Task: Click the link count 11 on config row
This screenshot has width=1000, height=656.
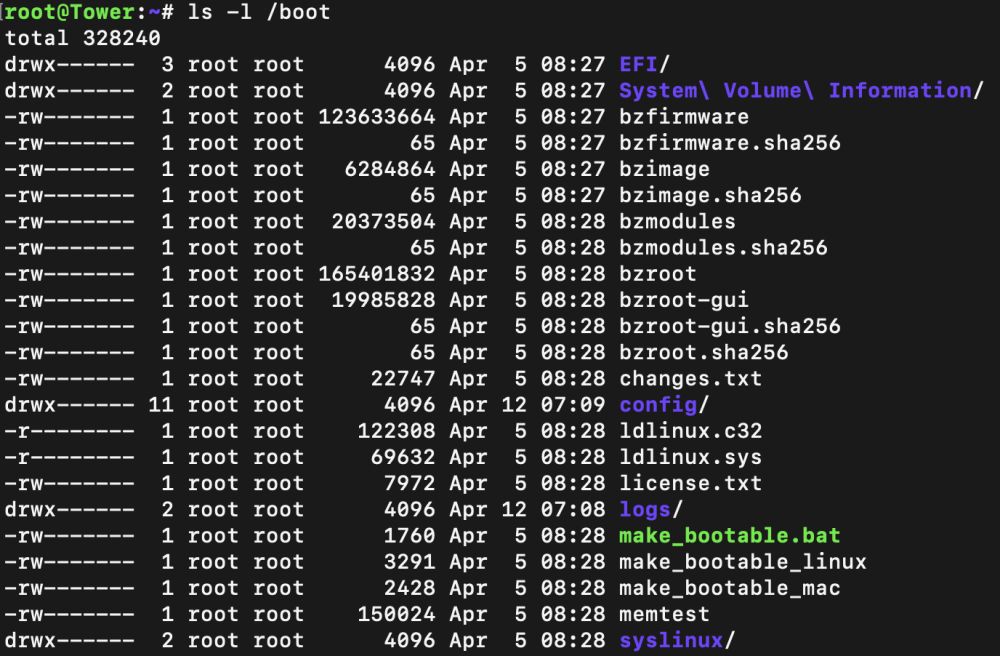Action: (161, 404)
